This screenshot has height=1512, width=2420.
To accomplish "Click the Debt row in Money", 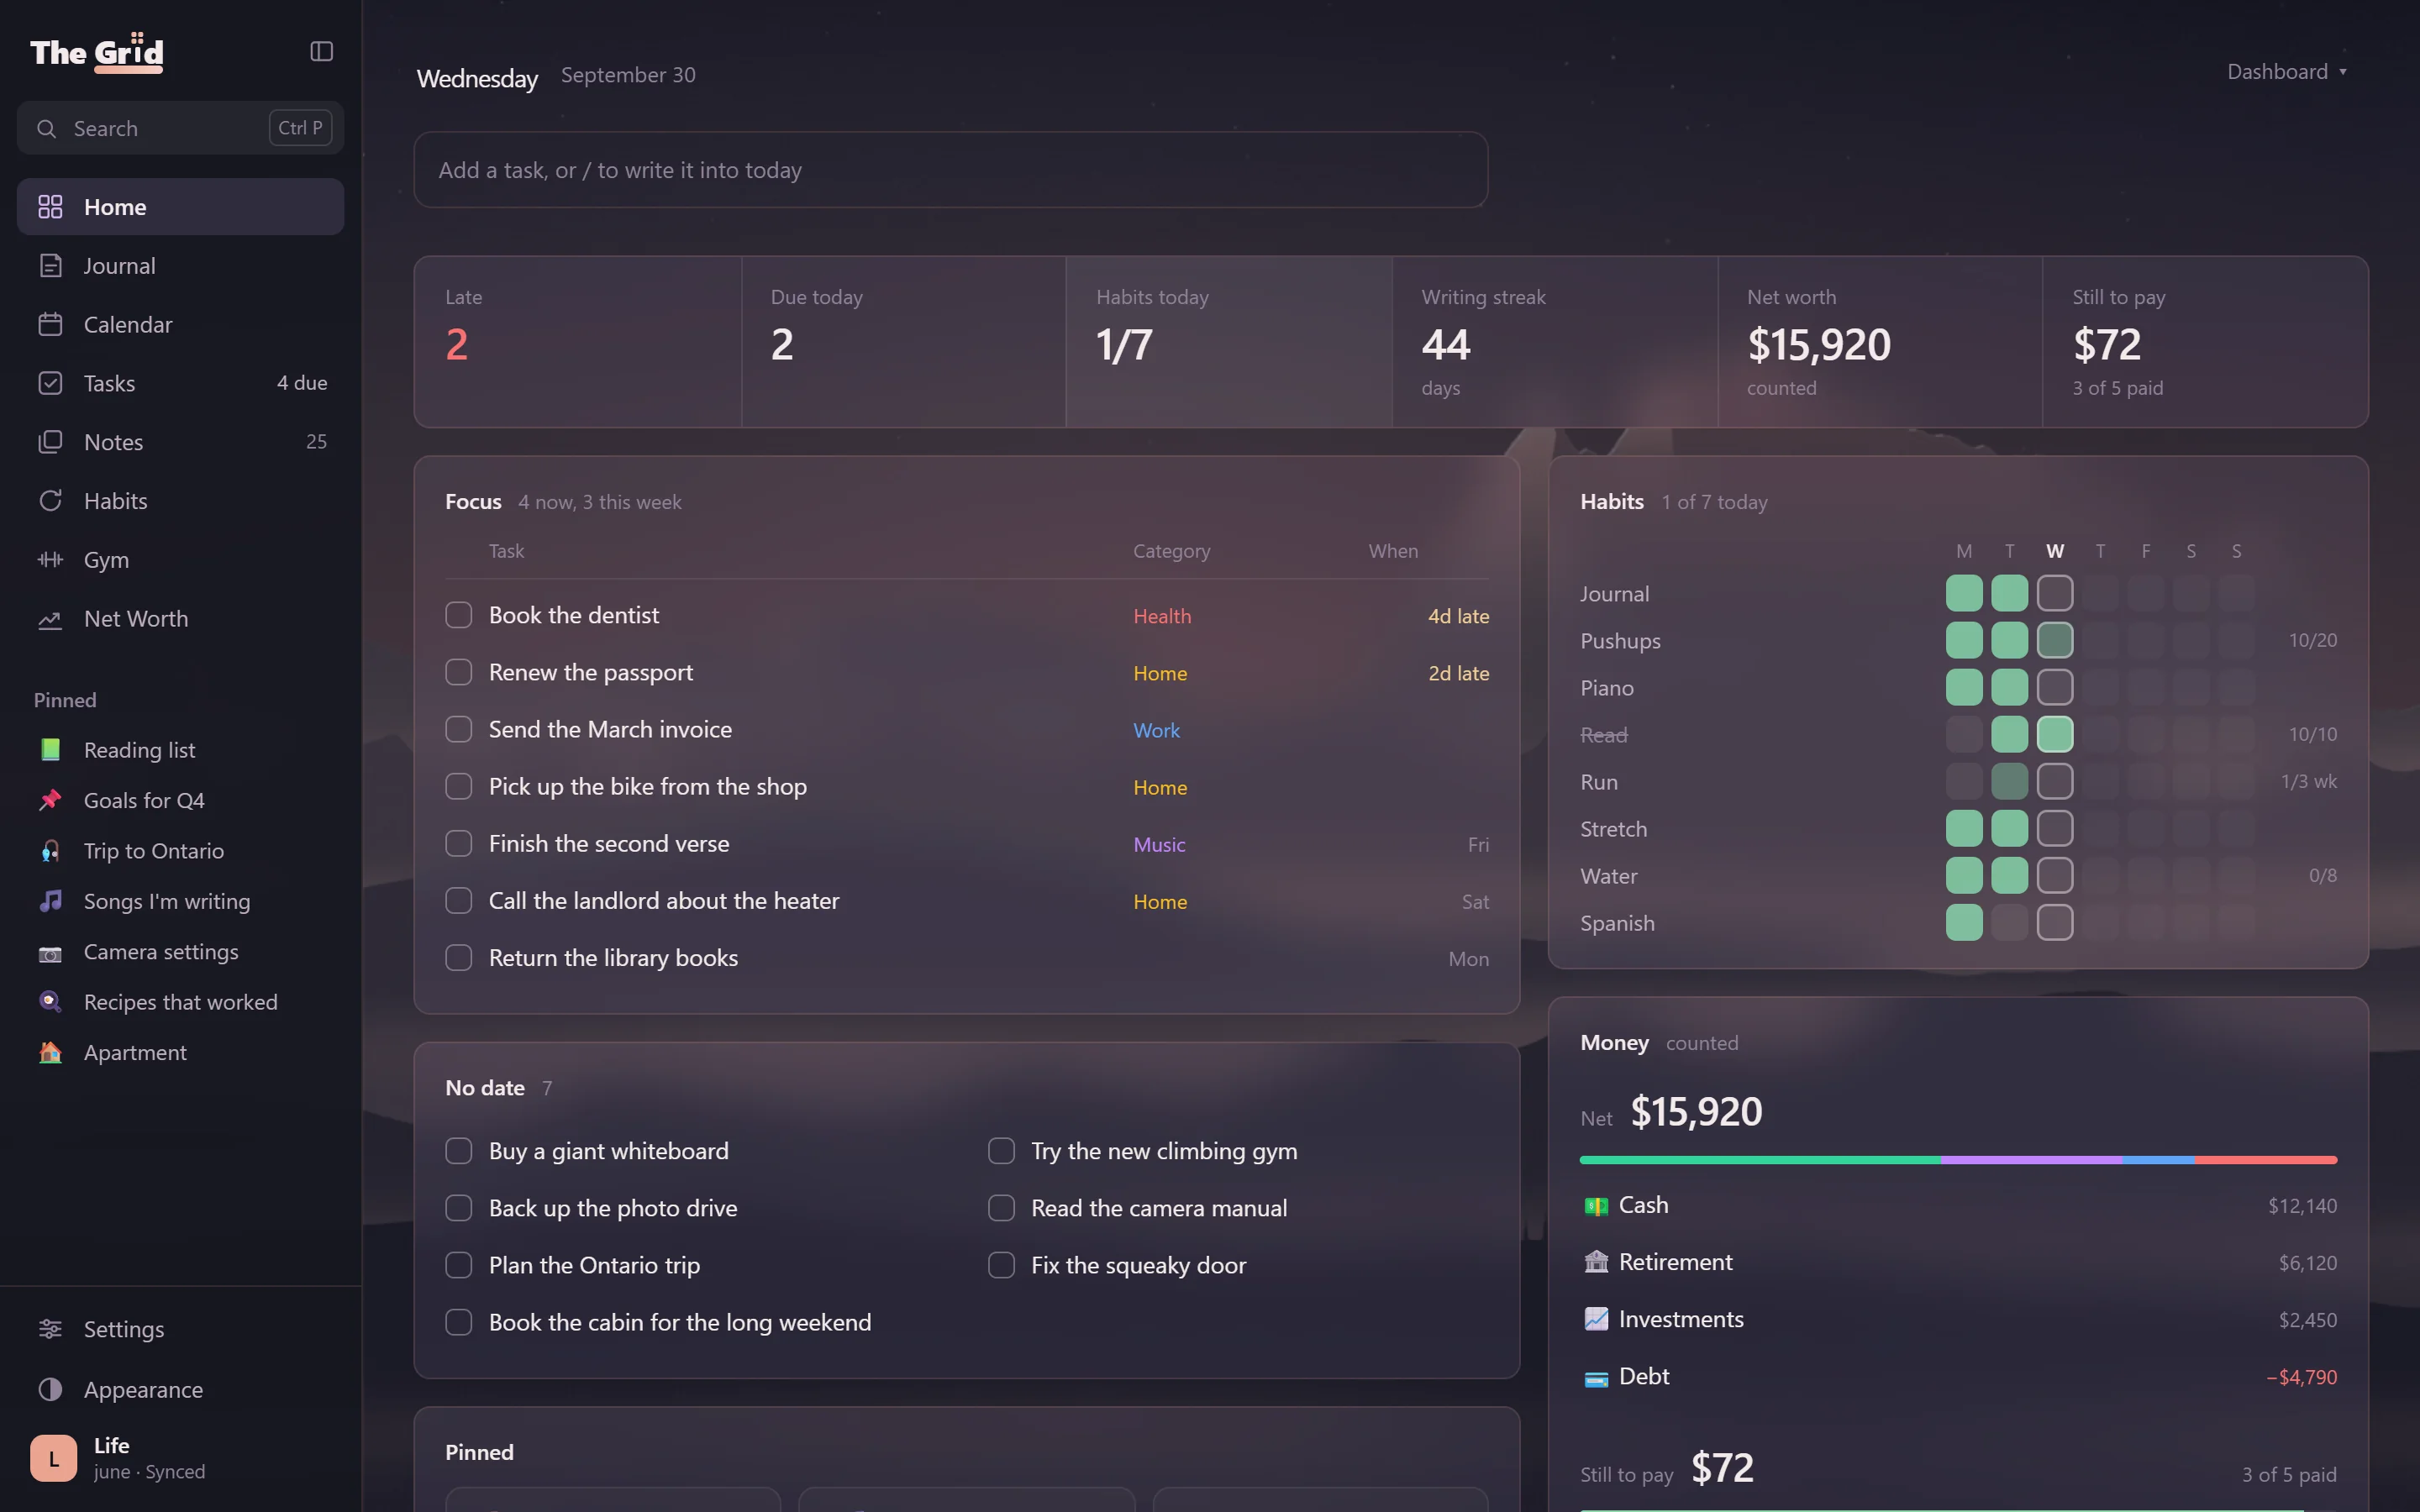I will 1958,1377.
